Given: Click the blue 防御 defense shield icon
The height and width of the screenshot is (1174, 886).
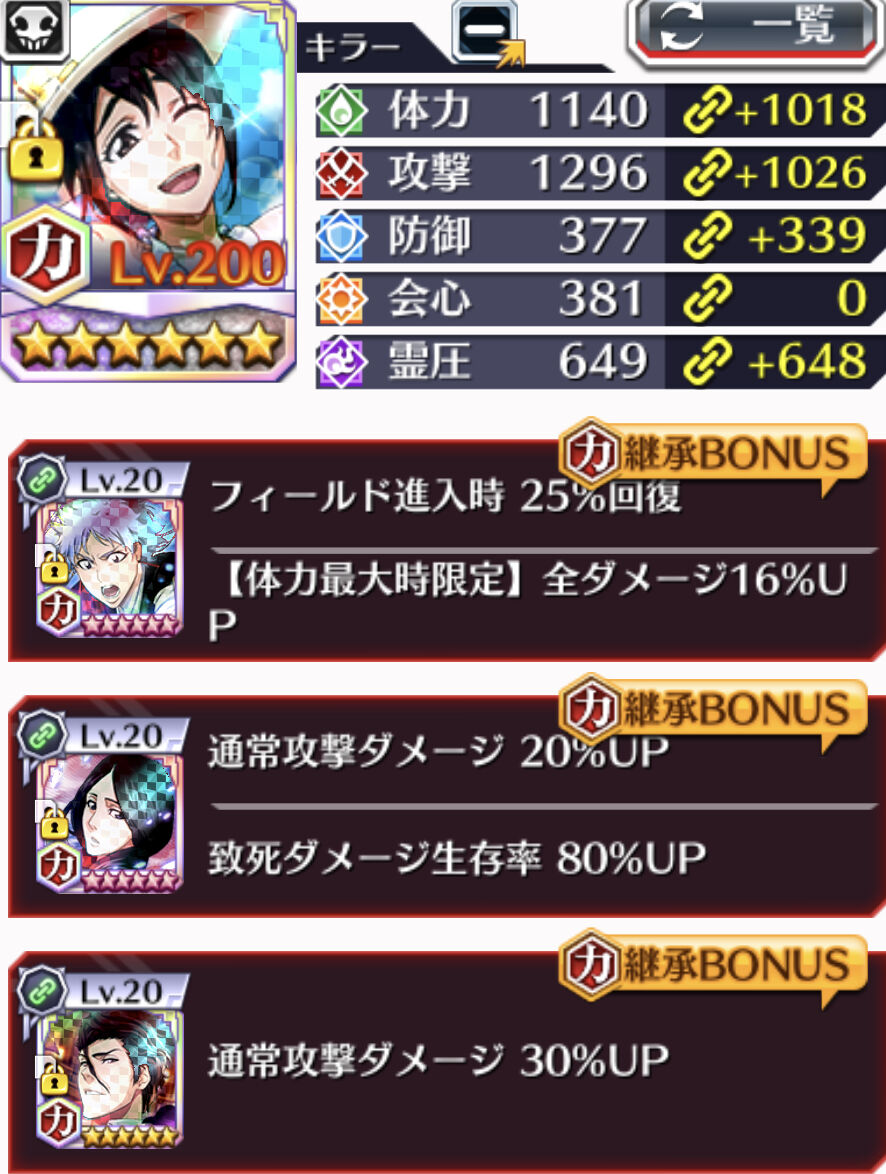Looking at the screenshot, I should 342,237.
